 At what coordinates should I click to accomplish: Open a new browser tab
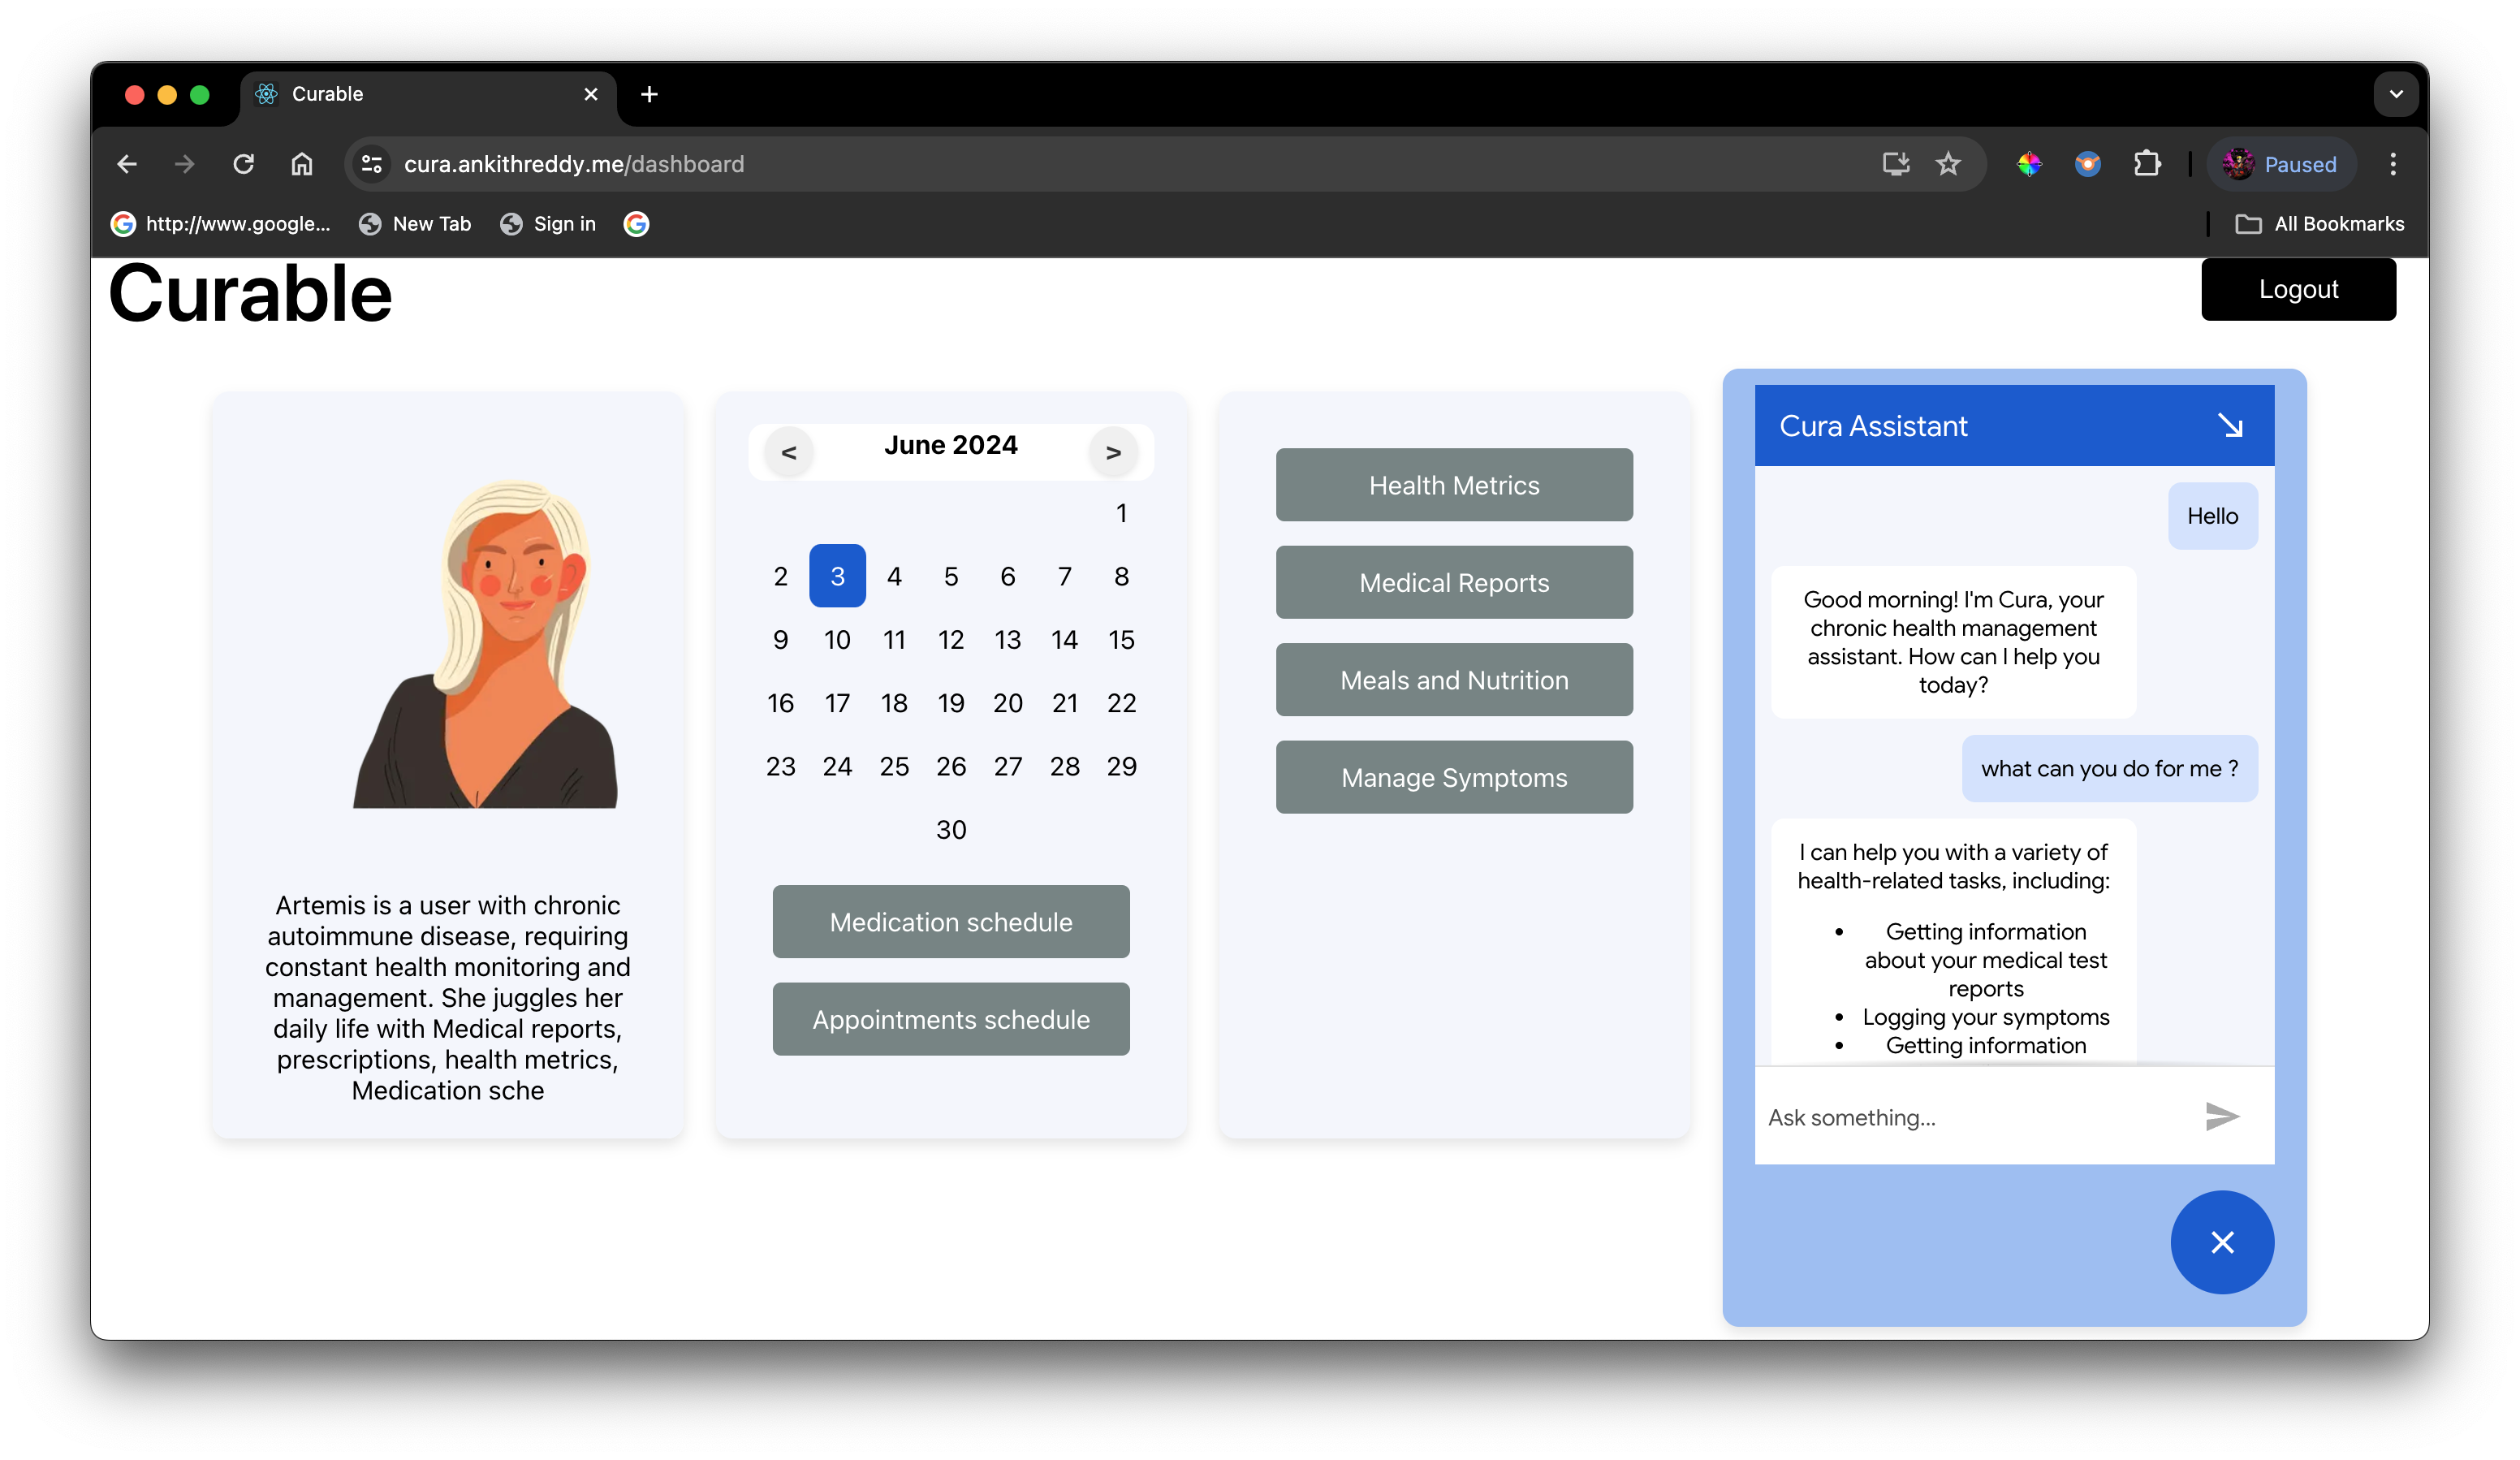tap(649, 94)
